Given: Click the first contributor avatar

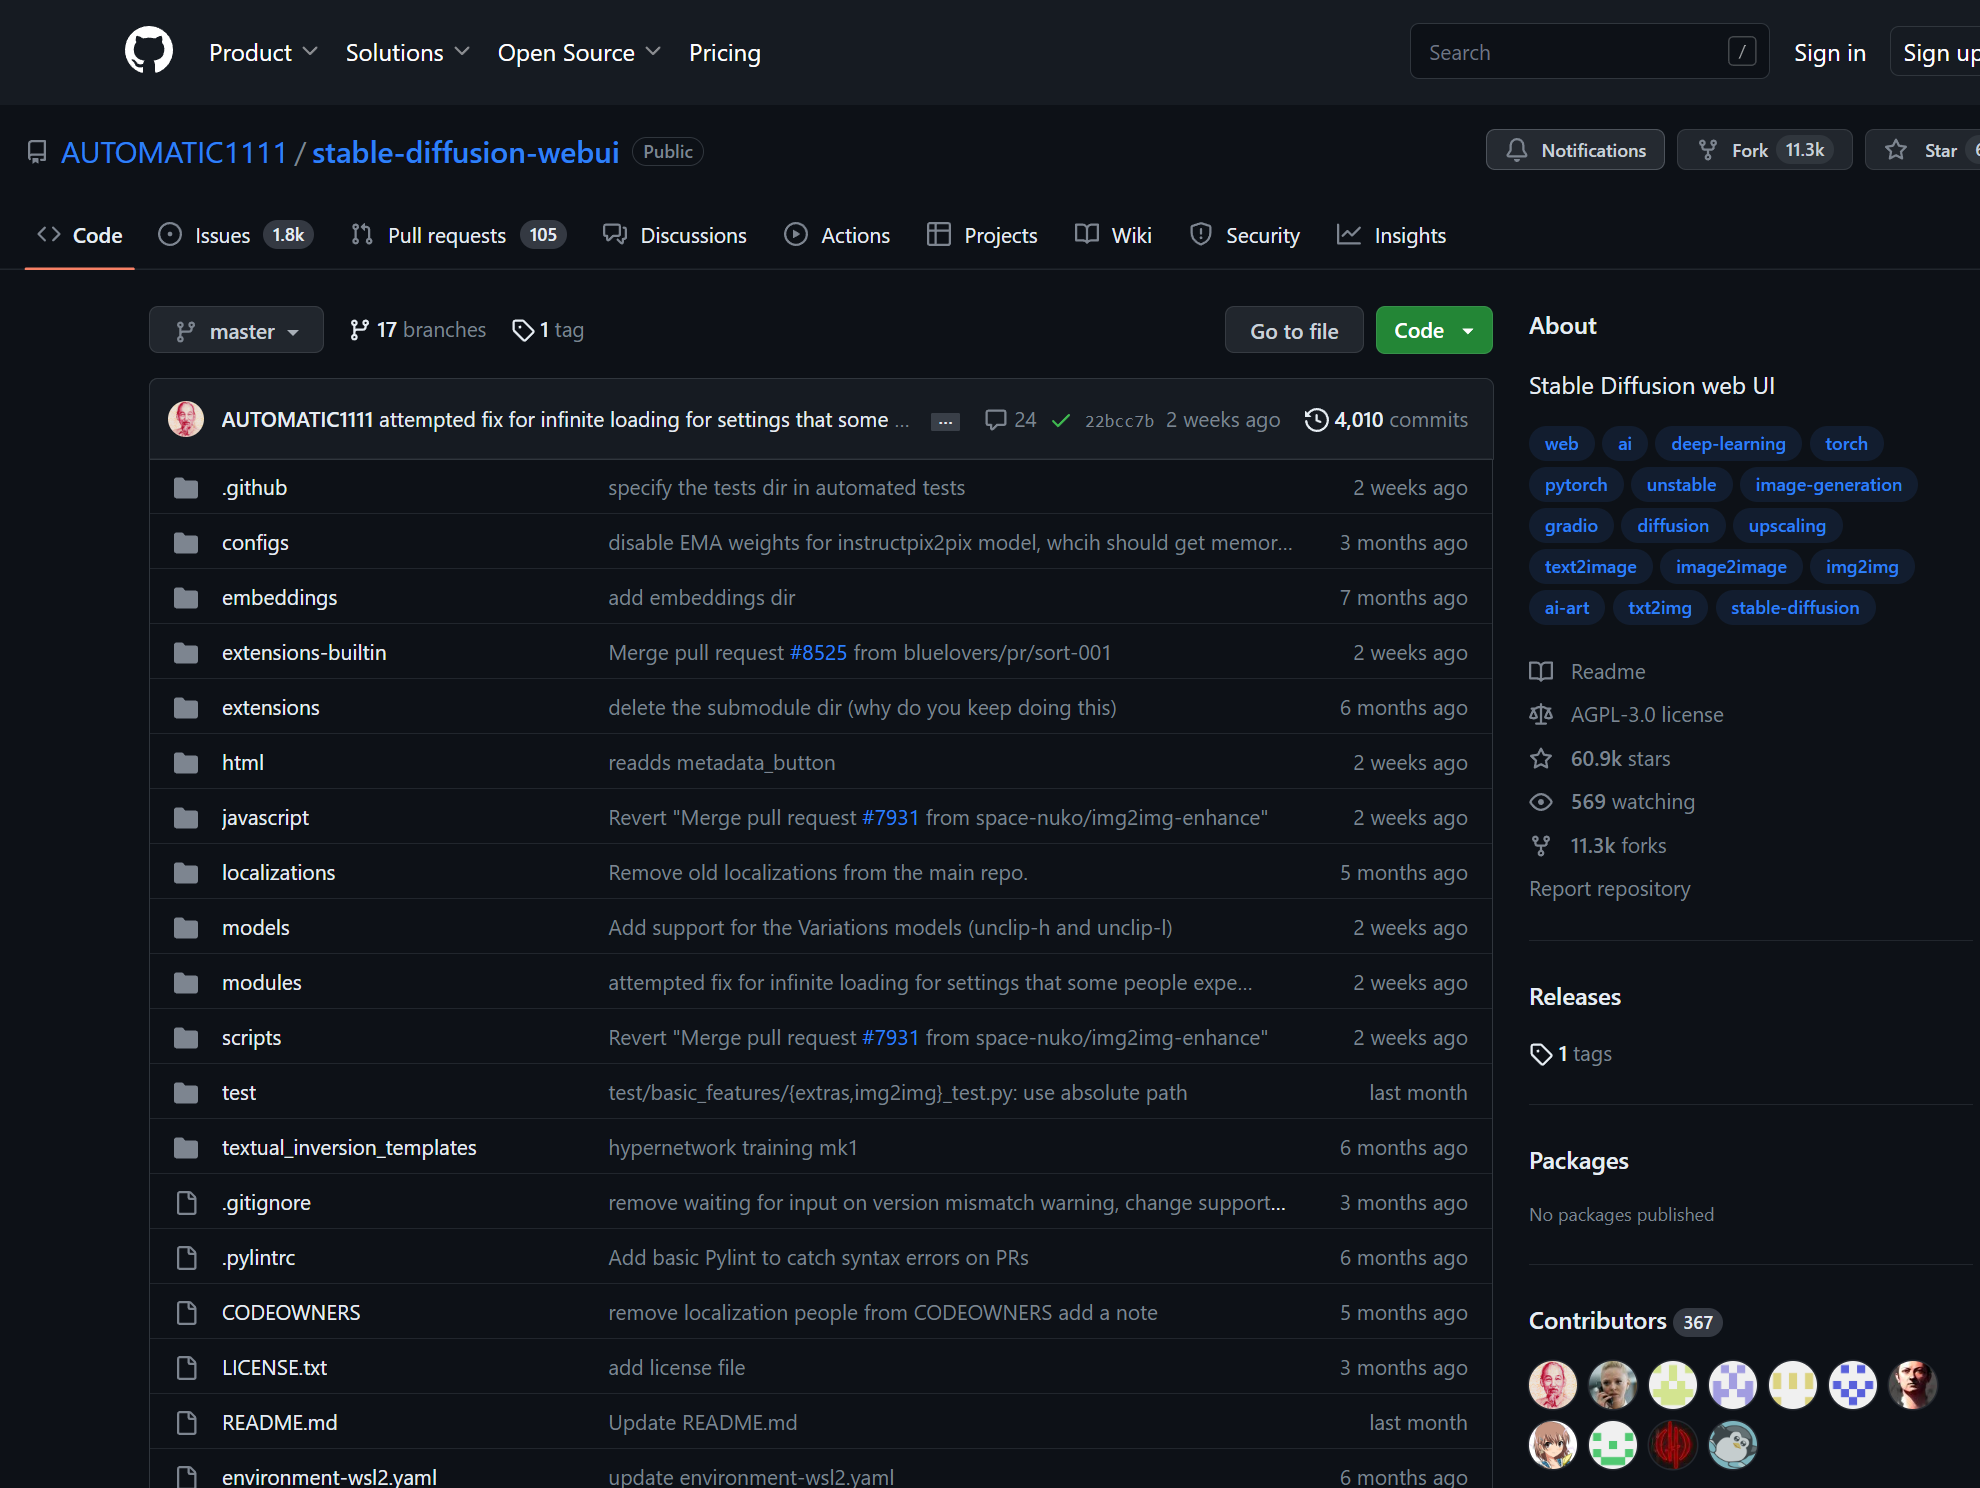Looking at the screenshot, I should (1552, 1385).
